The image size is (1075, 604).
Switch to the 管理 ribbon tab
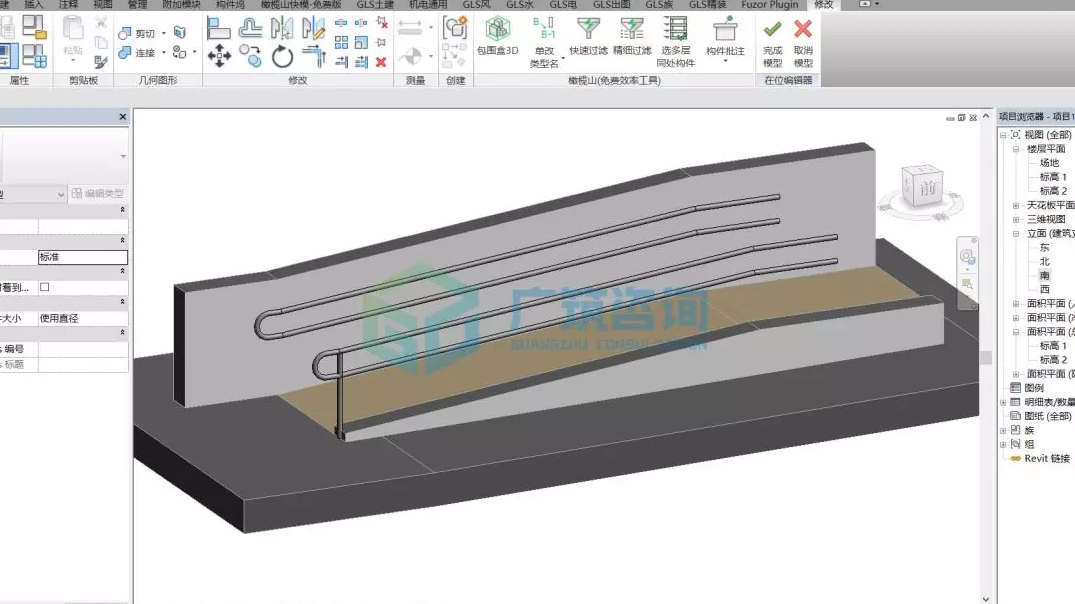137,5
